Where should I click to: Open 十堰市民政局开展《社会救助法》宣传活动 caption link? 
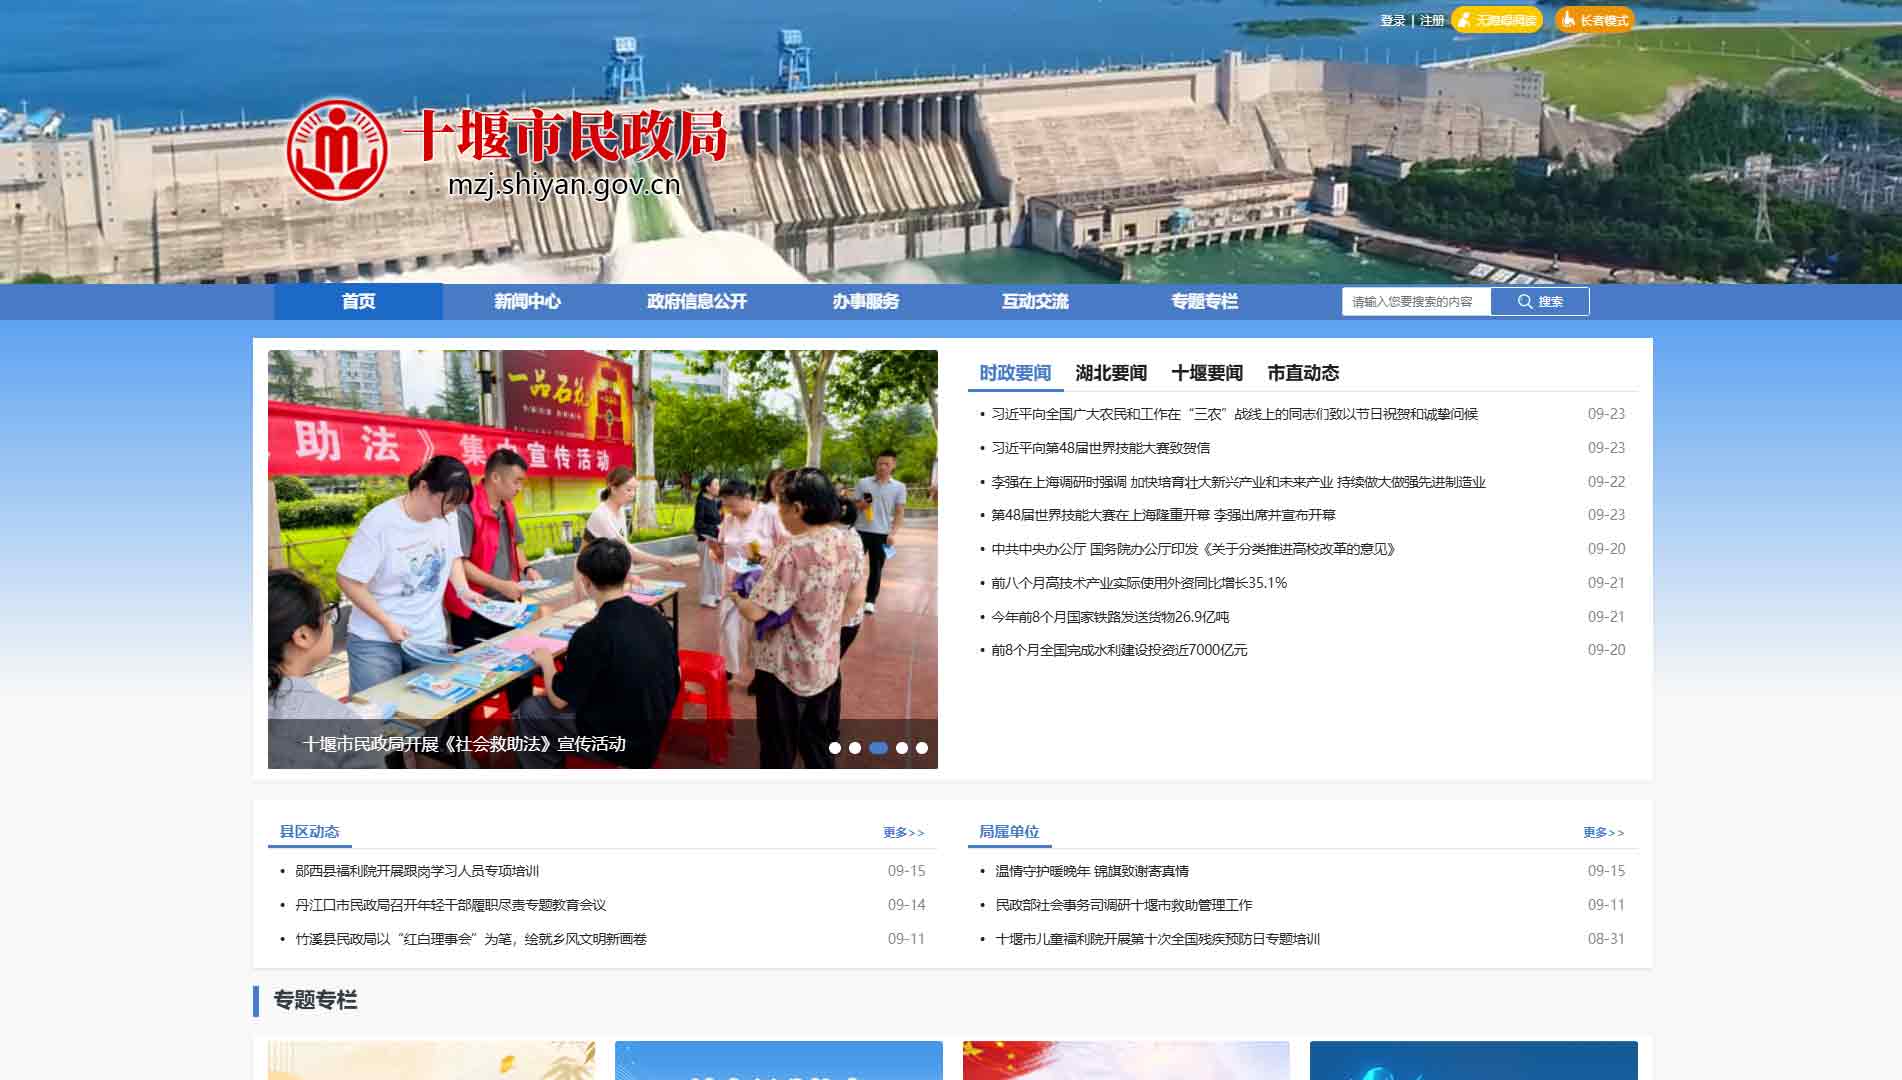[x=464, y=744]
